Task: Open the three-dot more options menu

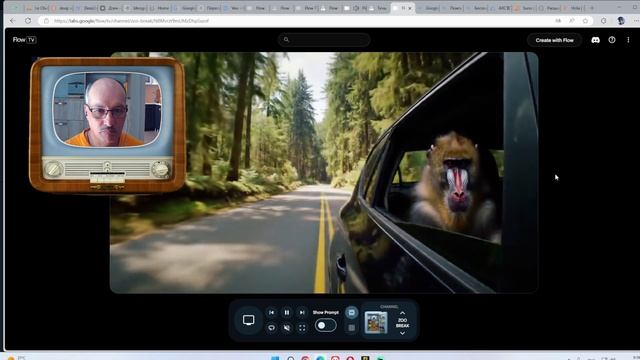Action: click(628, 40)
